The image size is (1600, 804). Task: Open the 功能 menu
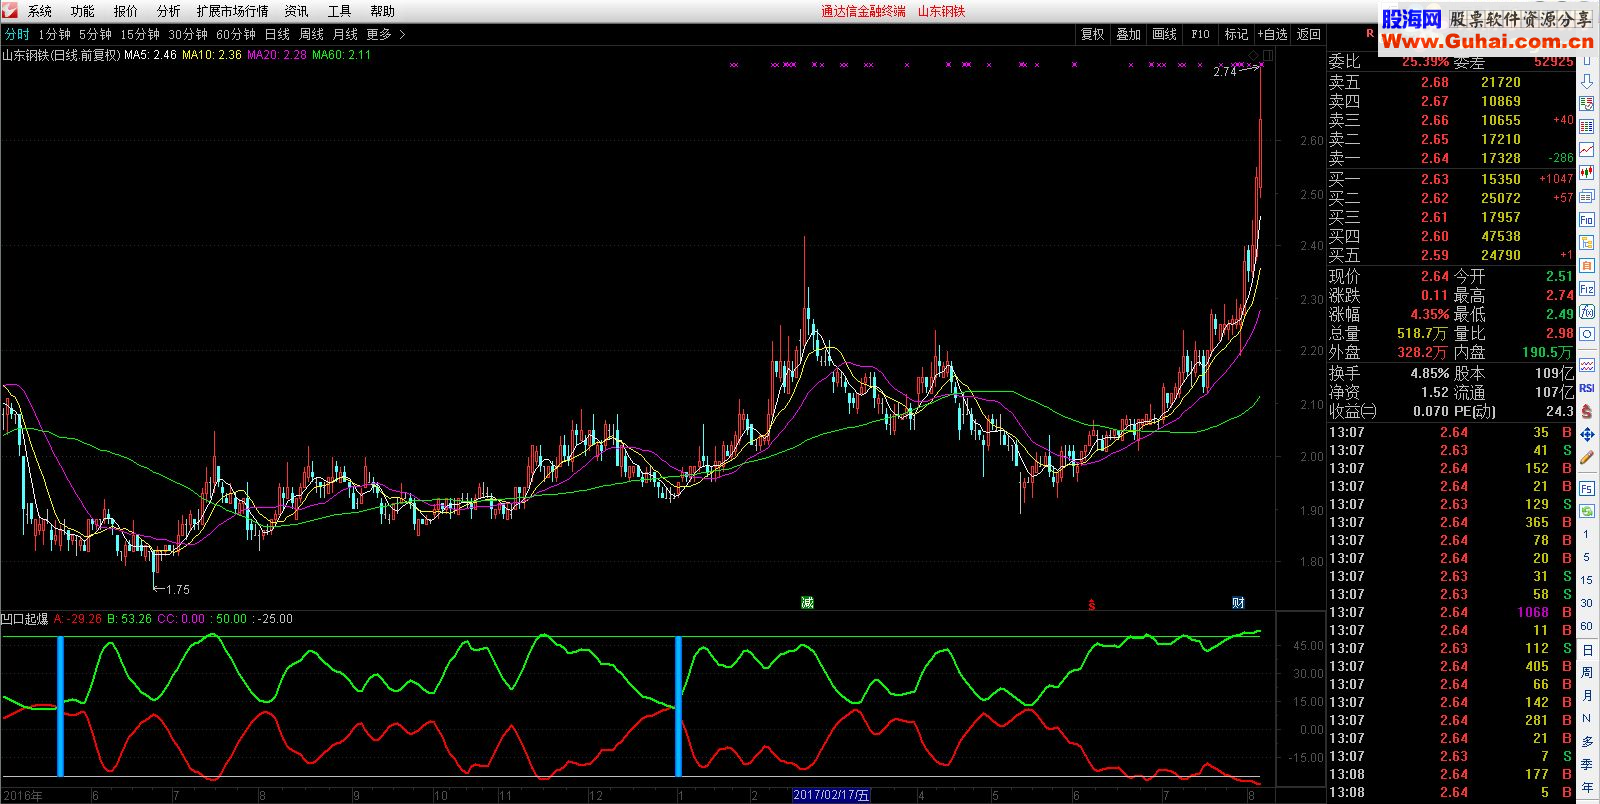tap(83, 11)
